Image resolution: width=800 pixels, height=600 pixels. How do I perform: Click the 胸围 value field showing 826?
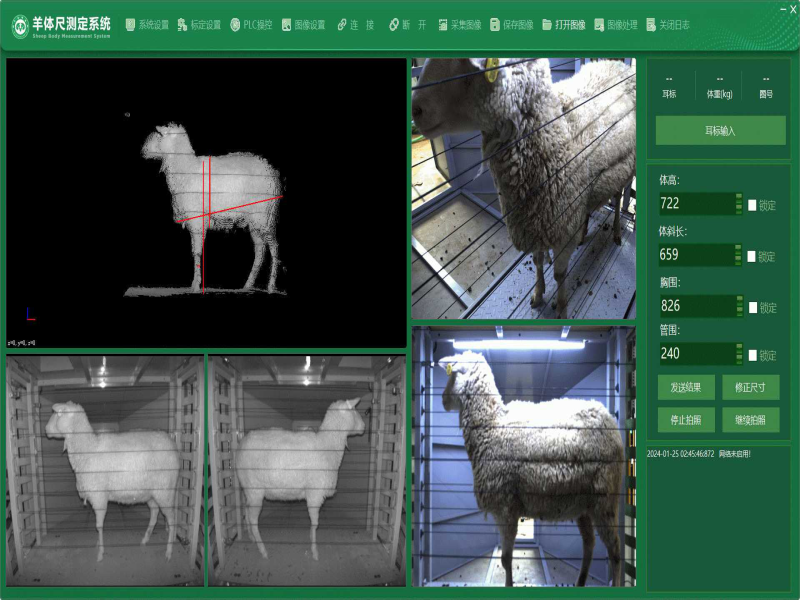coord(695,306)
